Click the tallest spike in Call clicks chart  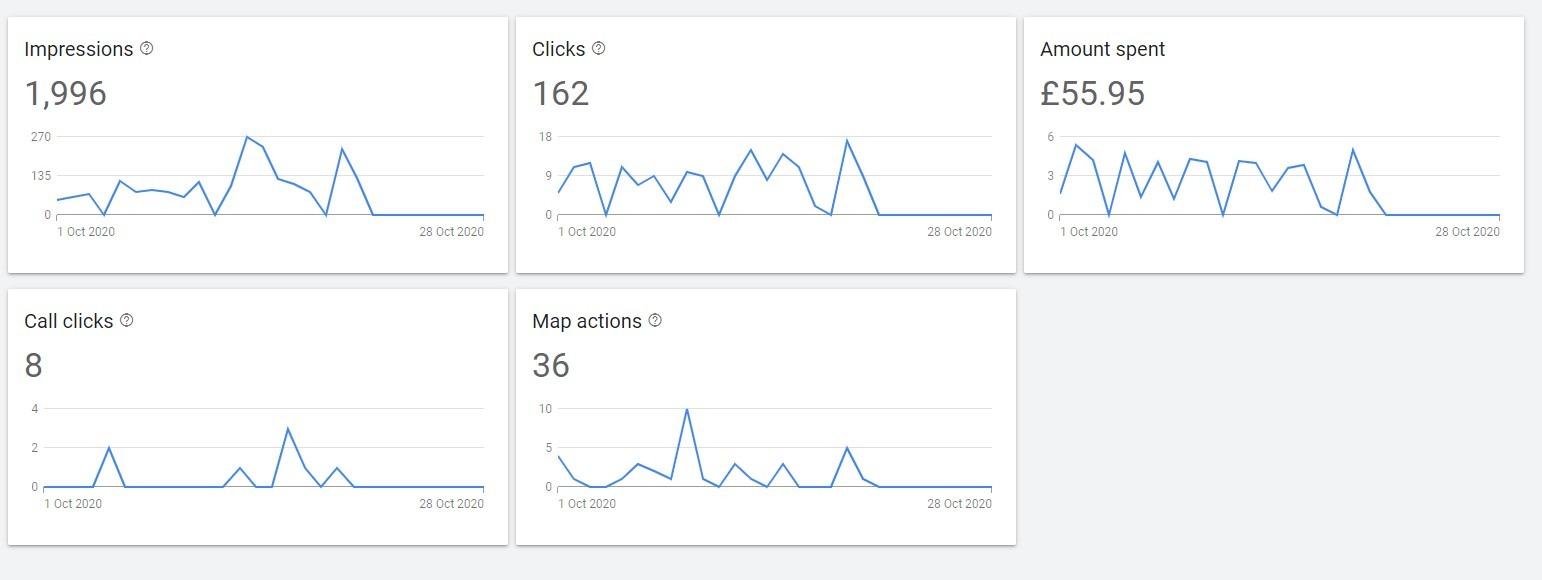288,429
